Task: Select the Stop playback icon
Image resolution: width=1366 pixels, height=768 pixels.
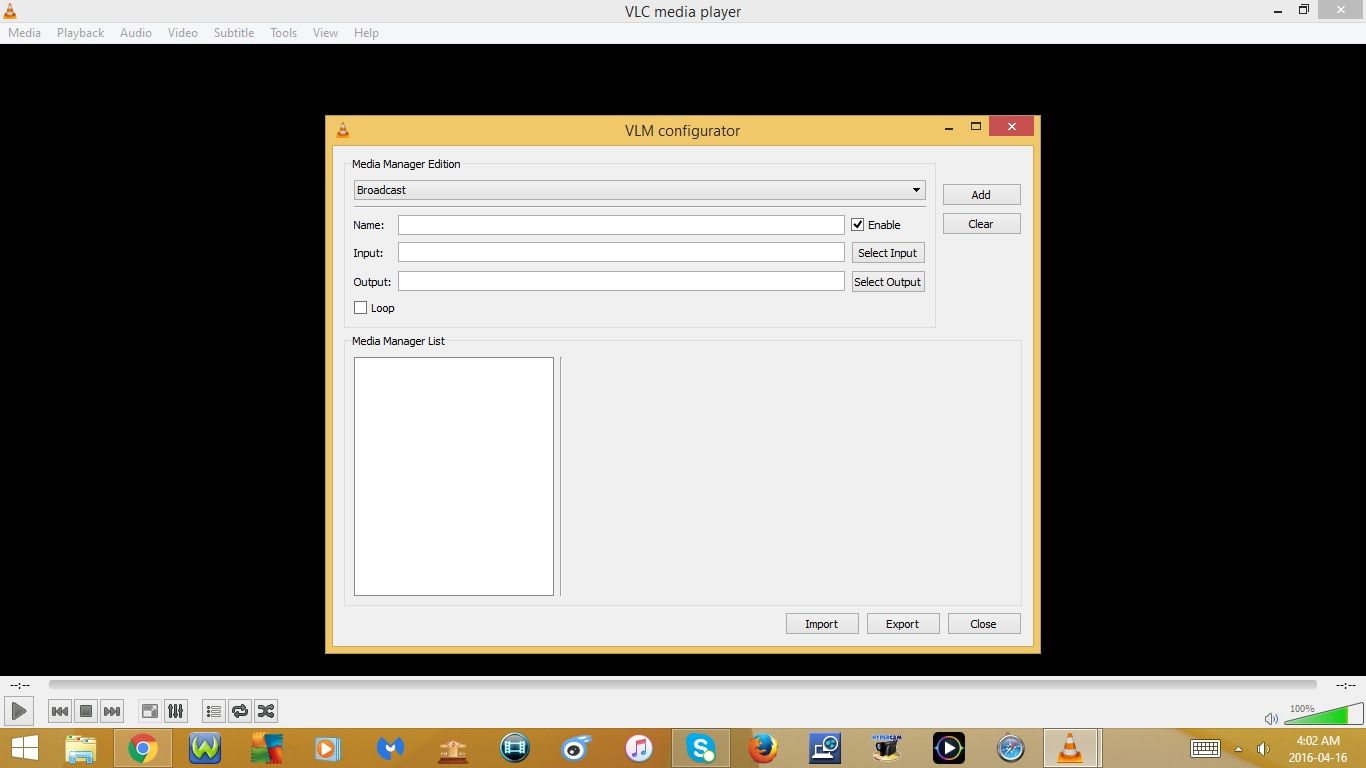Action: [x=86, y=710]
